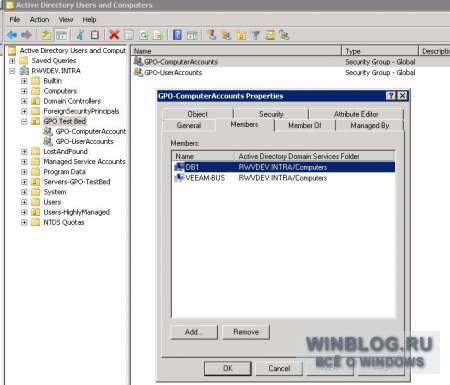Click Cancel in the properties dialog

279,368
